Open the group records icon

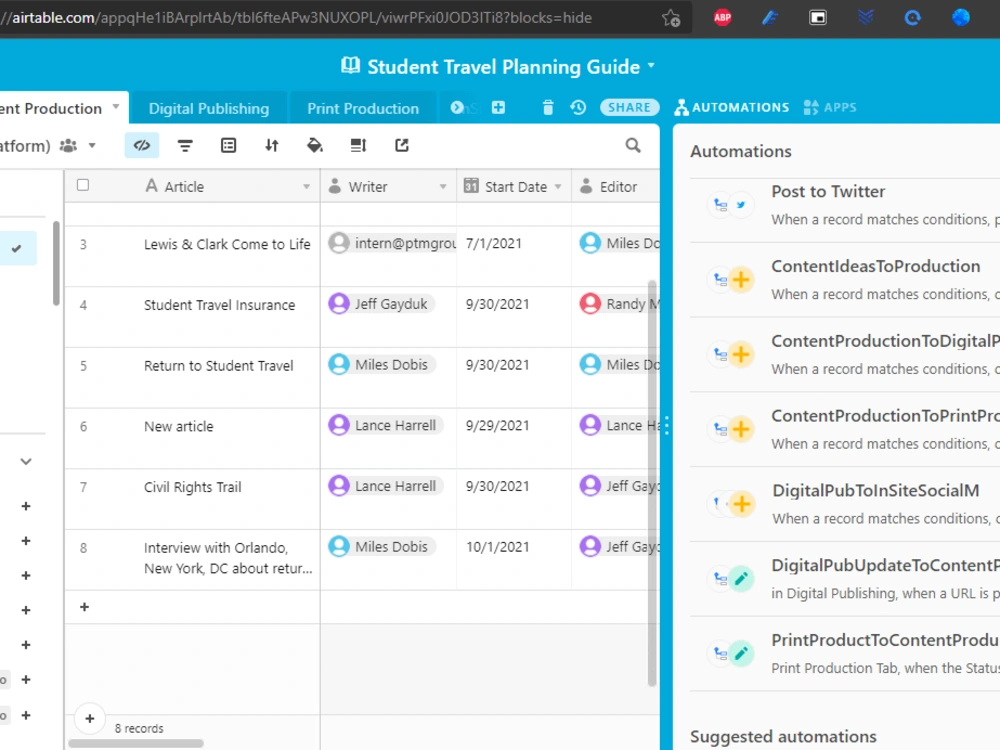(x=228, y=145)
